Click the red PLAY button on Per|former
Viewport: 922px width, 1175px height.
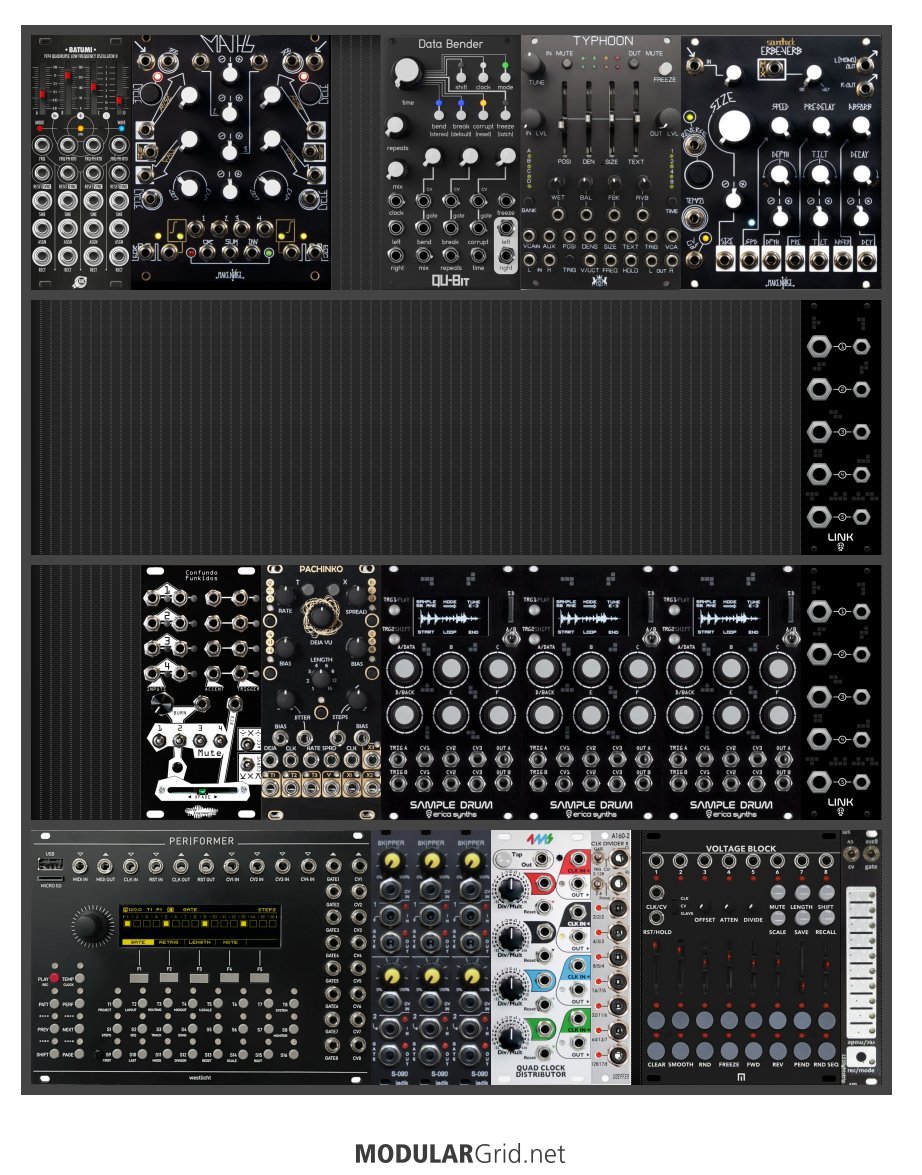55,979
